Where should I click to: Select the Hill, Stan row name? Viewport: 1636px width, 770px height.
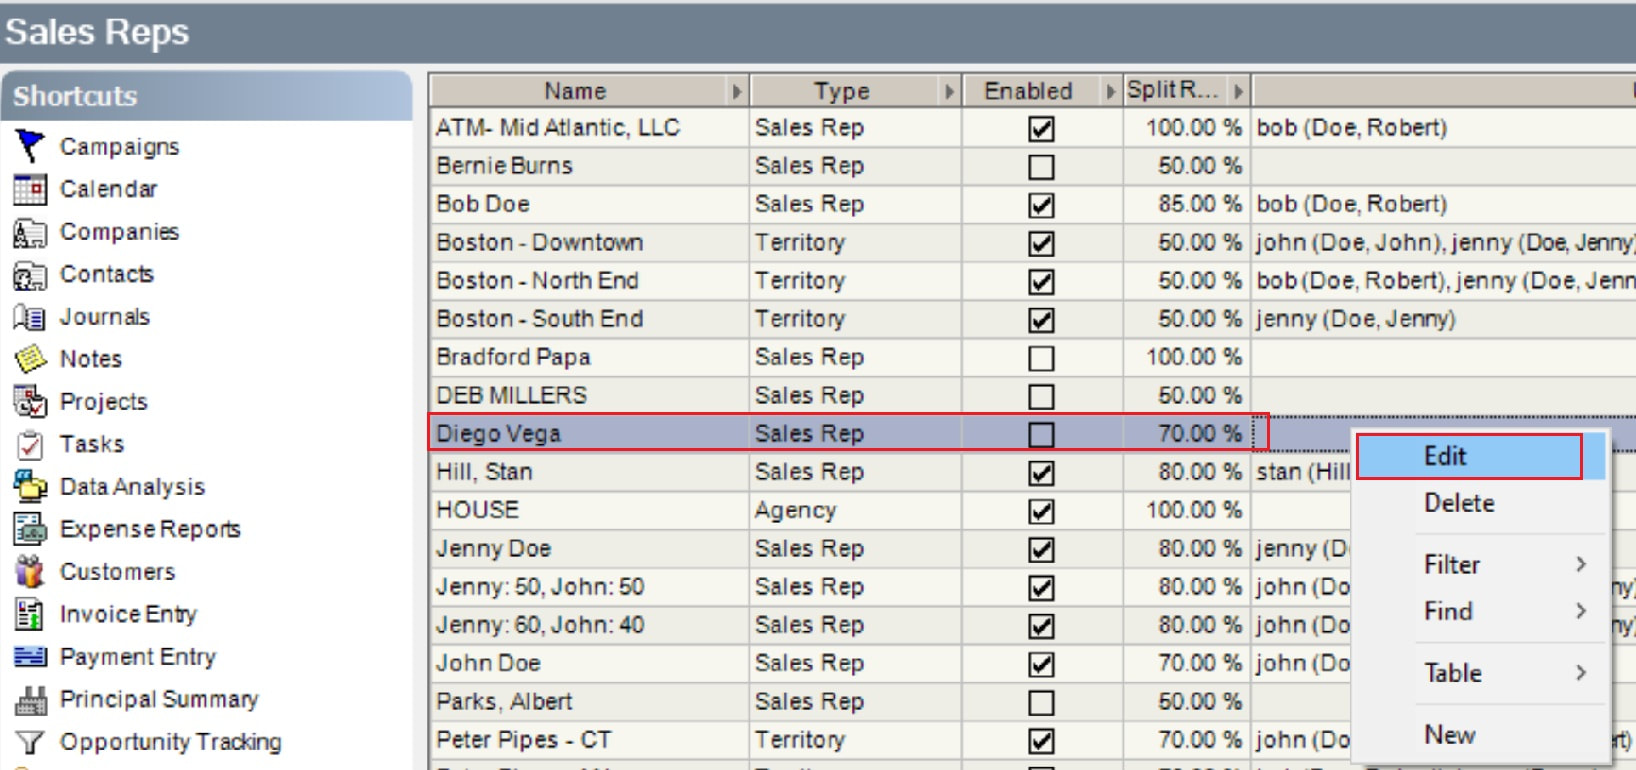pos(590,472)
